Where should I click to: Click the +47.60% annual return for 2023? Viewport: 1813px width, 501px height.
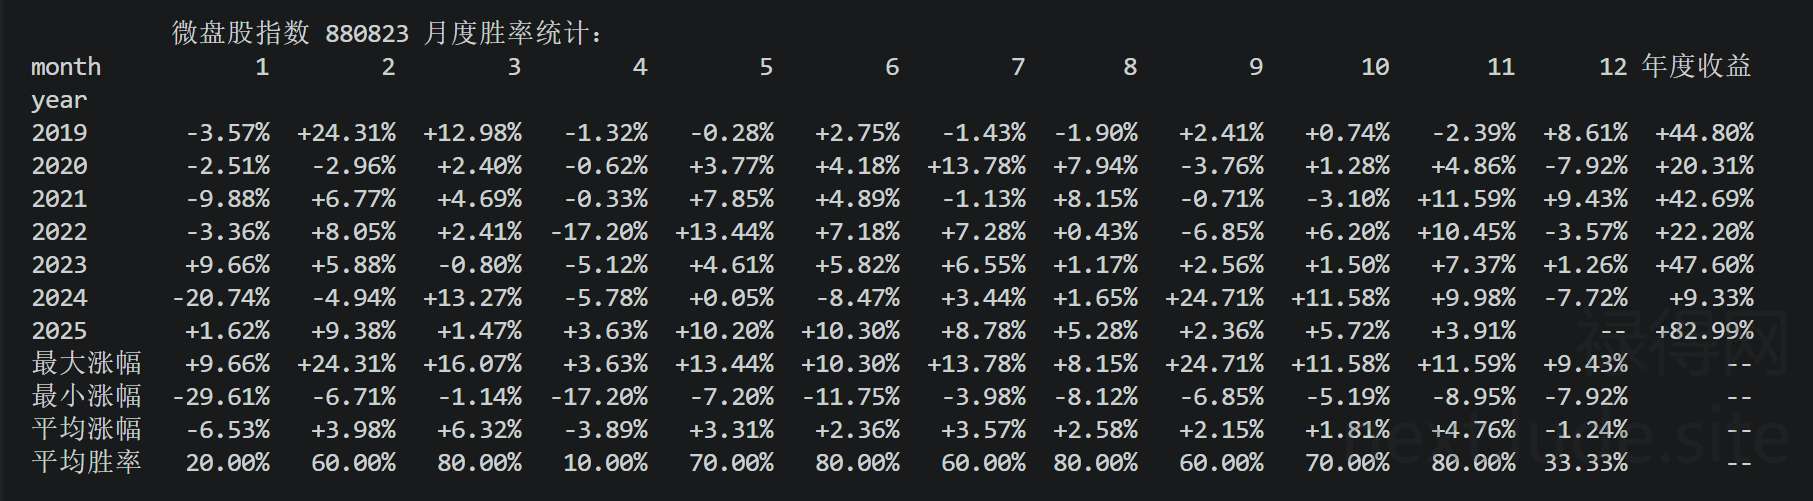(1704, 265)
